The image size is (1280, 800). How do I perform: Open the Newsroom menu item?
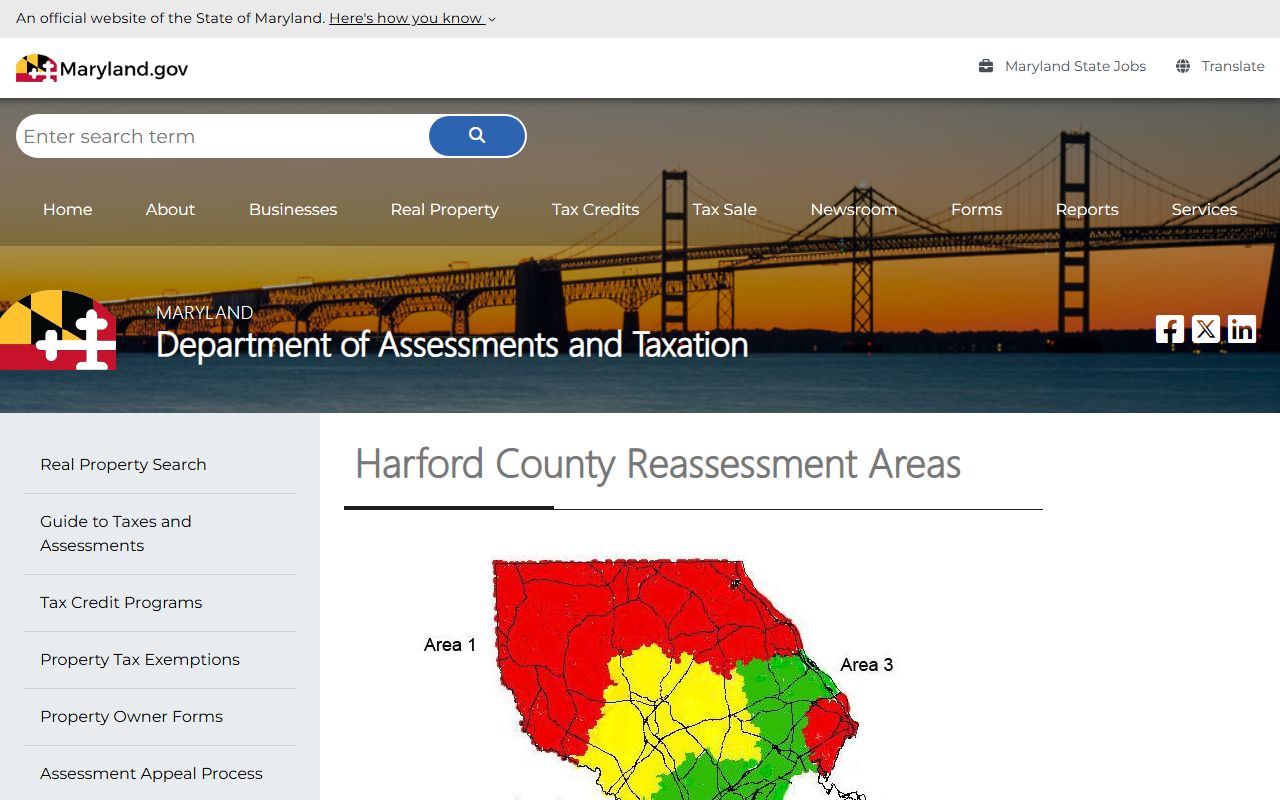pyautogui.click(x=854, y=209)
